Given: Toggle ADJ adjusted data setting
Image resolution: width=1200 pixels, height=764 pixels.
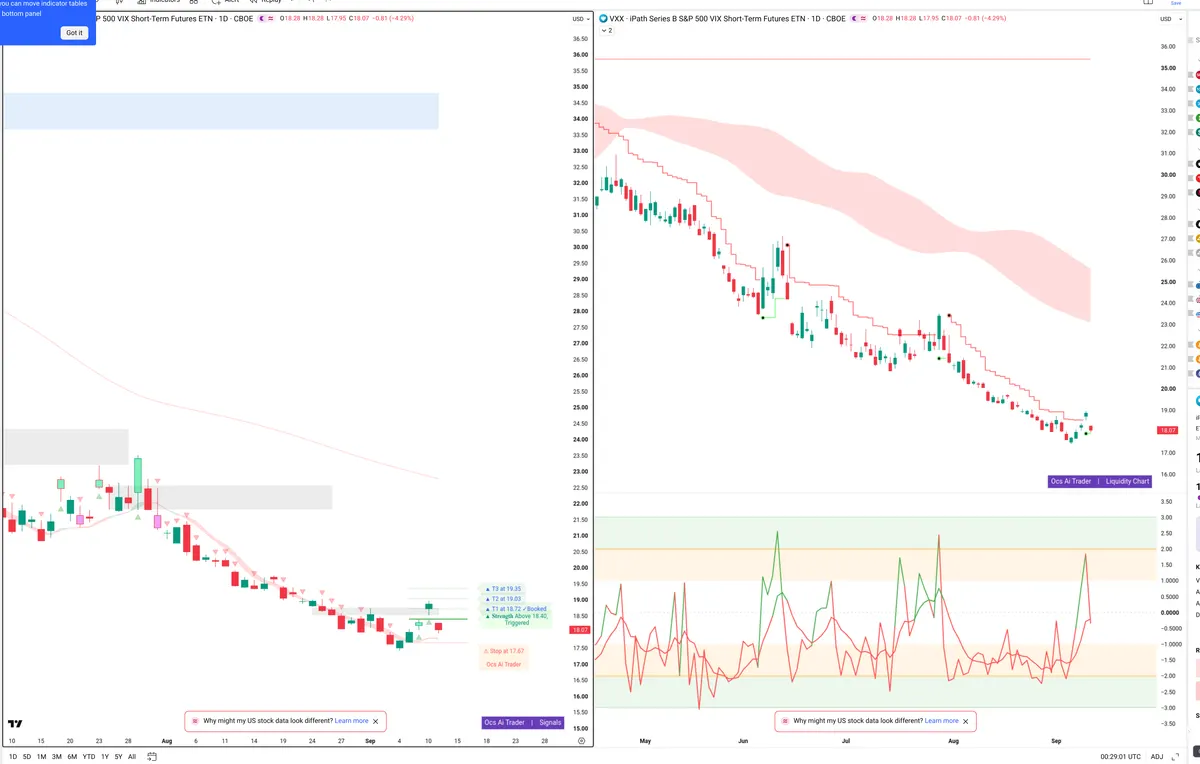Looking at the screenshot, I should click(1157, 757).
